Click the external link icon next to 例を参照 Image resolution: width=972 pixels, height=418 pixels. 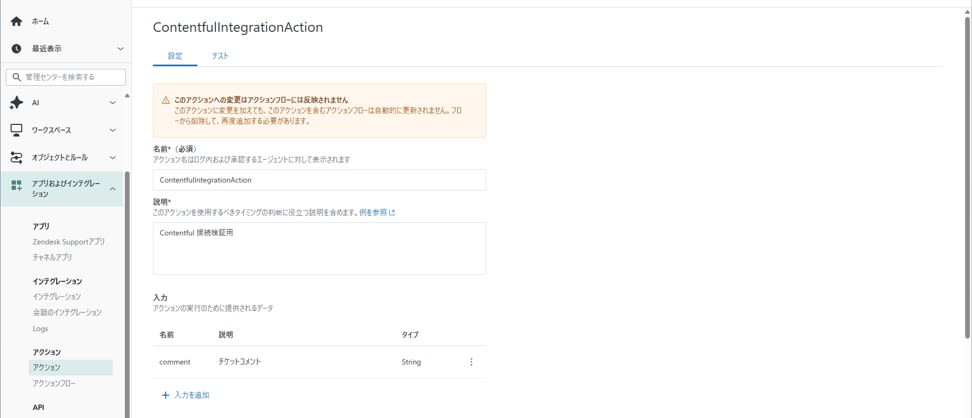point(392,212)
